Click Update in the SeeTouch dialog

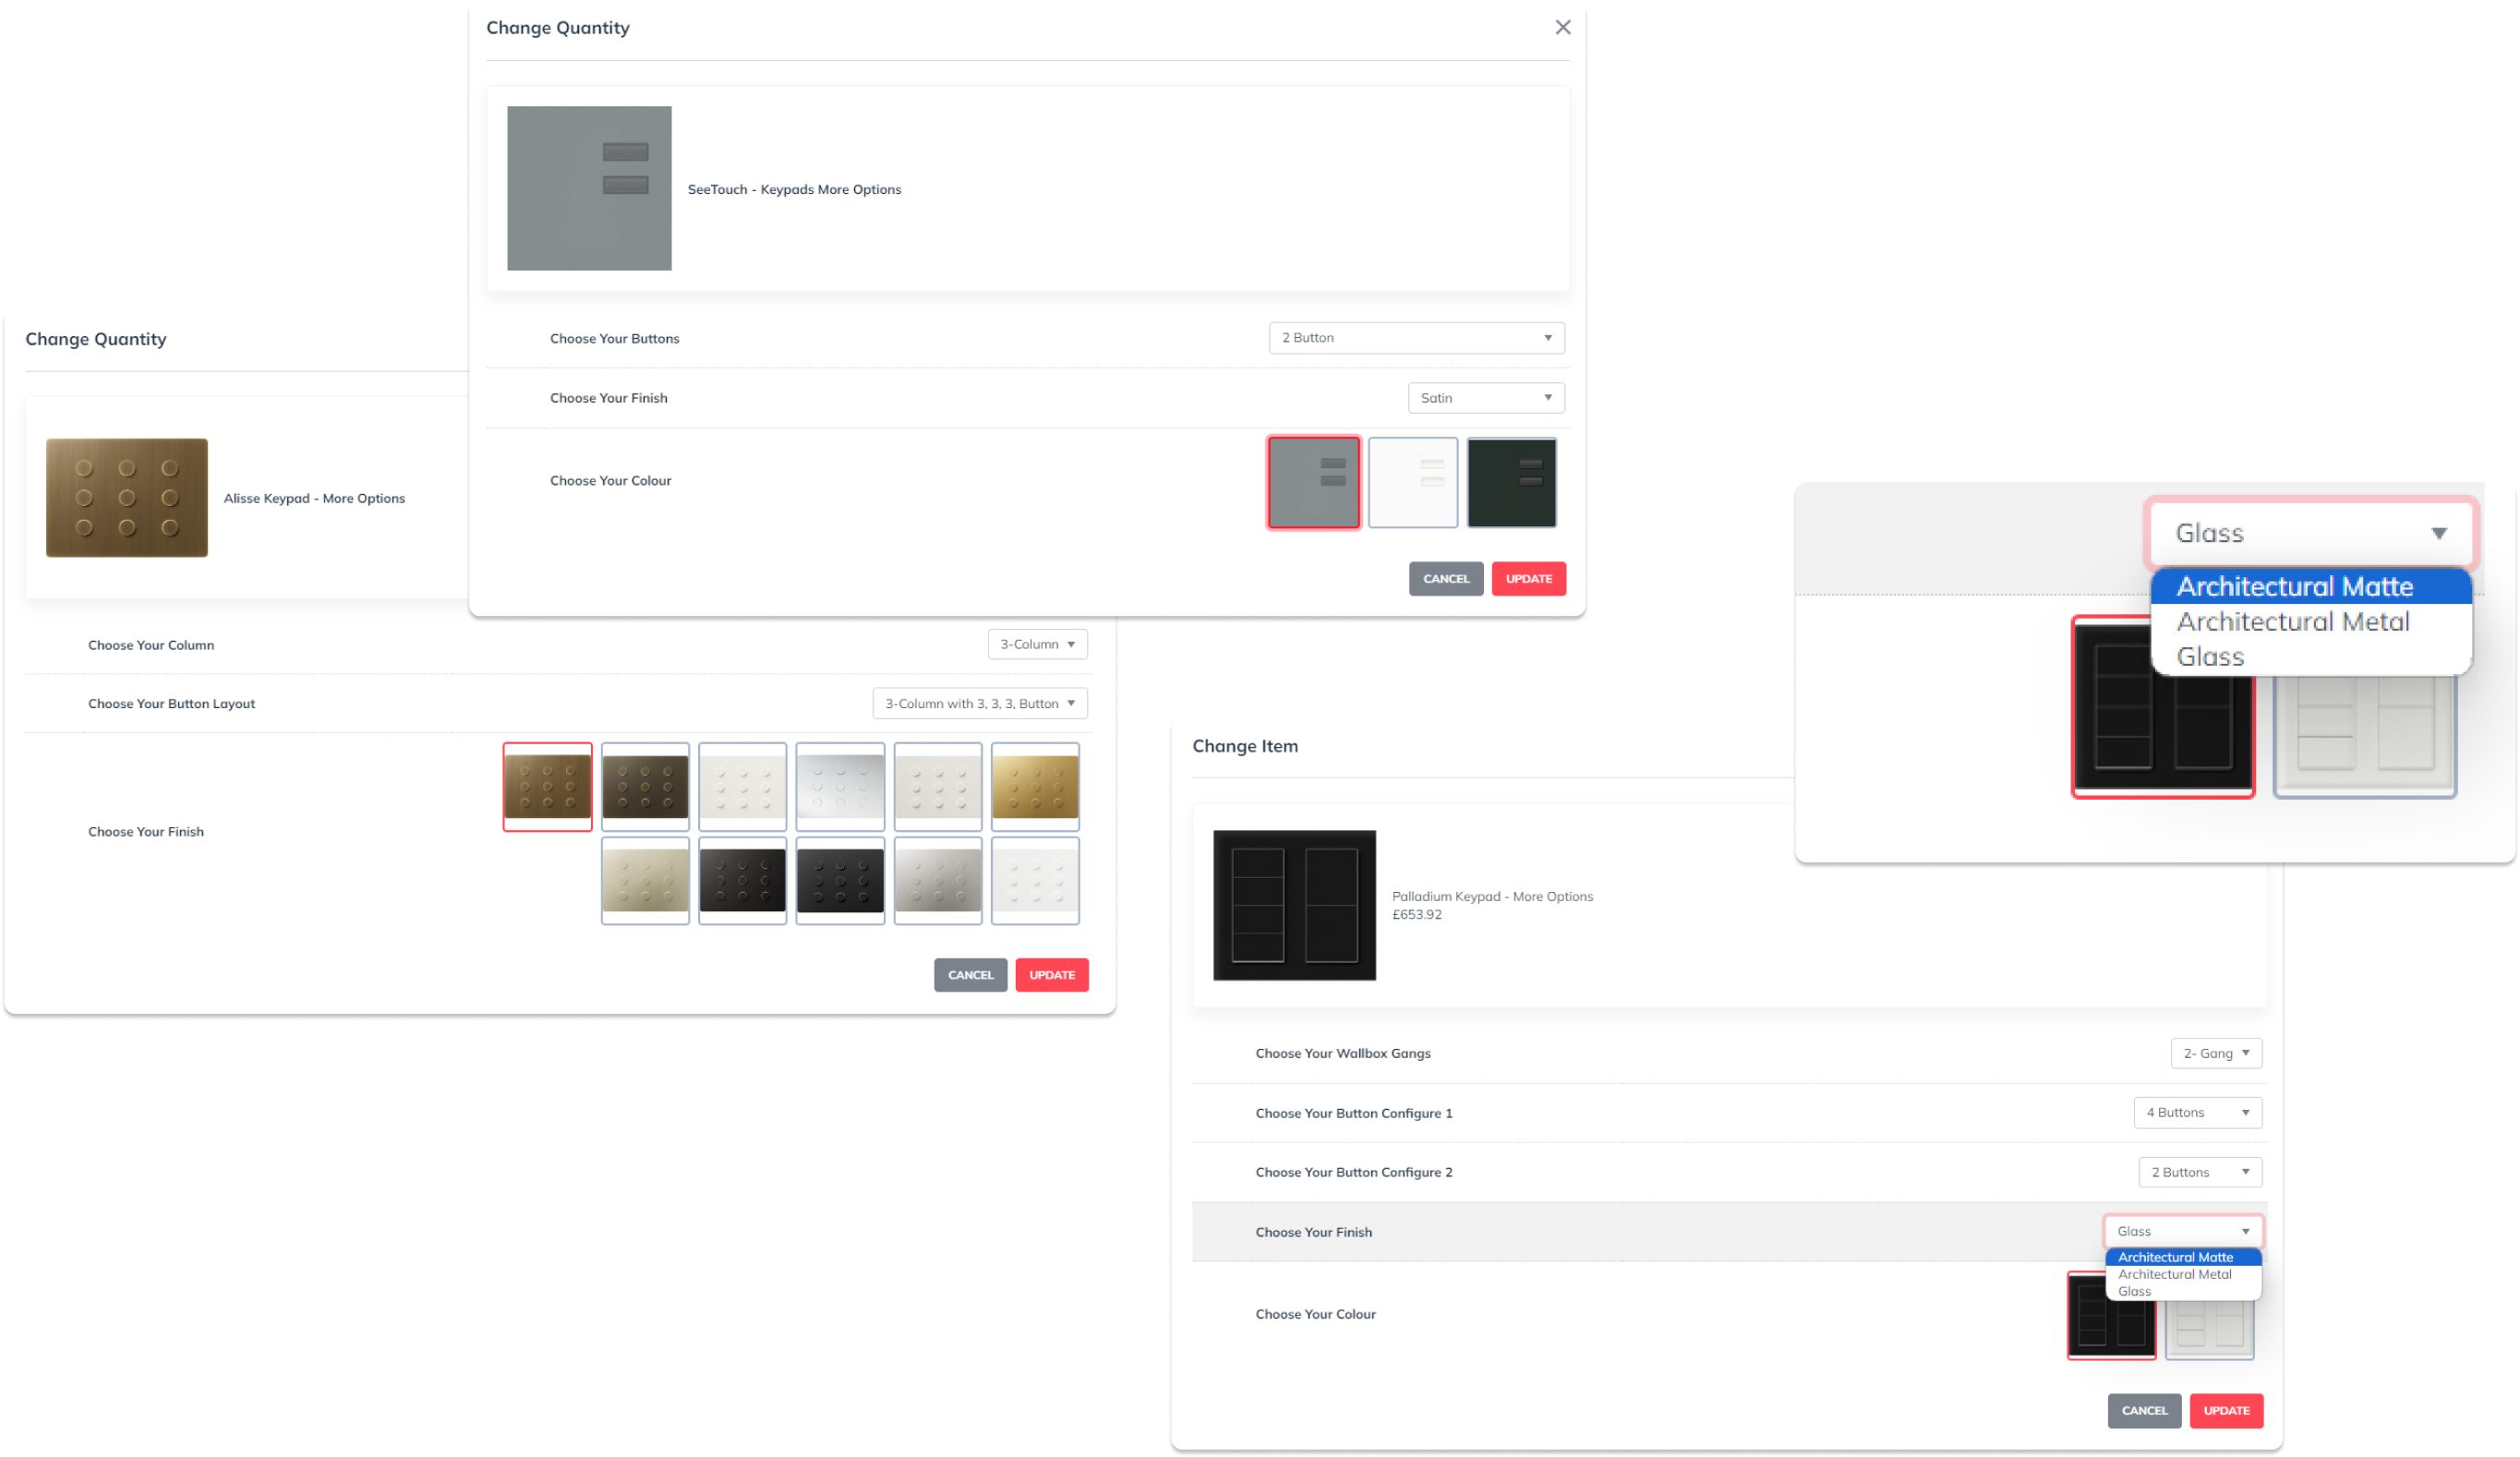1528,579
